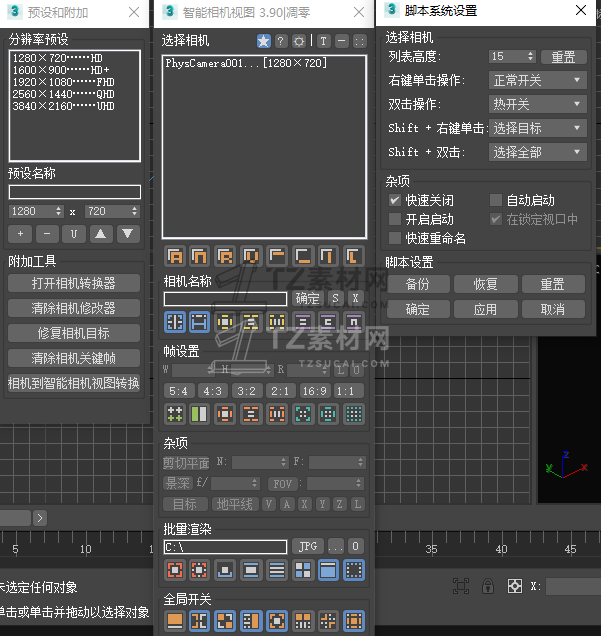Enable the 自动启动 checkbox
Screen dimensions: 601x636
(x=496, y=200)
